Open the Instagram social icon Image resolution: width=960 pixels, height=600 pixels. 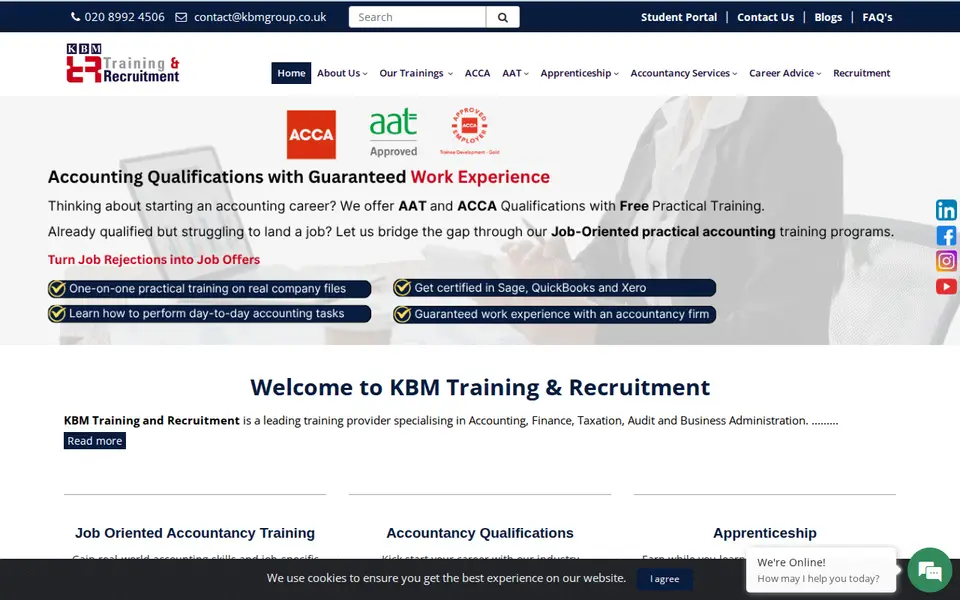[x=946, y=261]
